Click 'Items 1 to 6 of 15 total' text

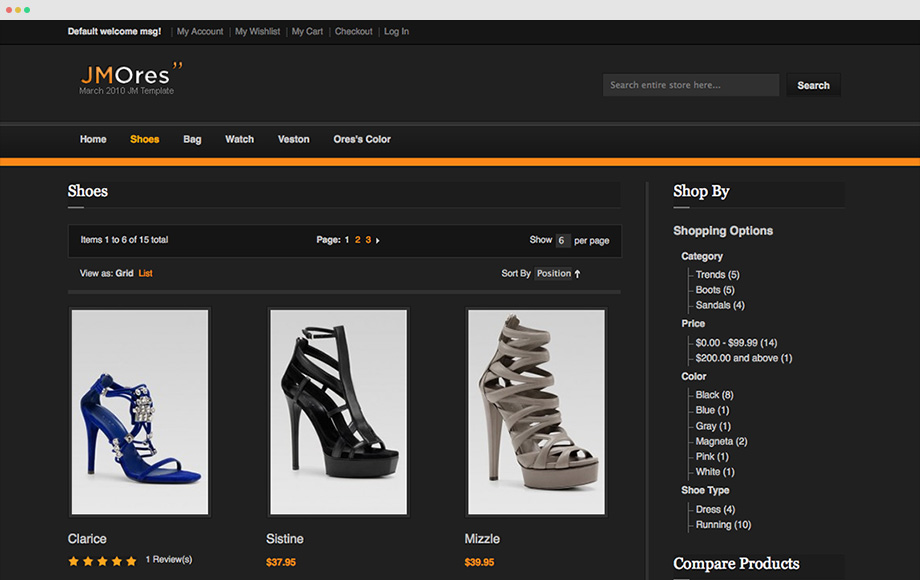[x=124, y=240]
